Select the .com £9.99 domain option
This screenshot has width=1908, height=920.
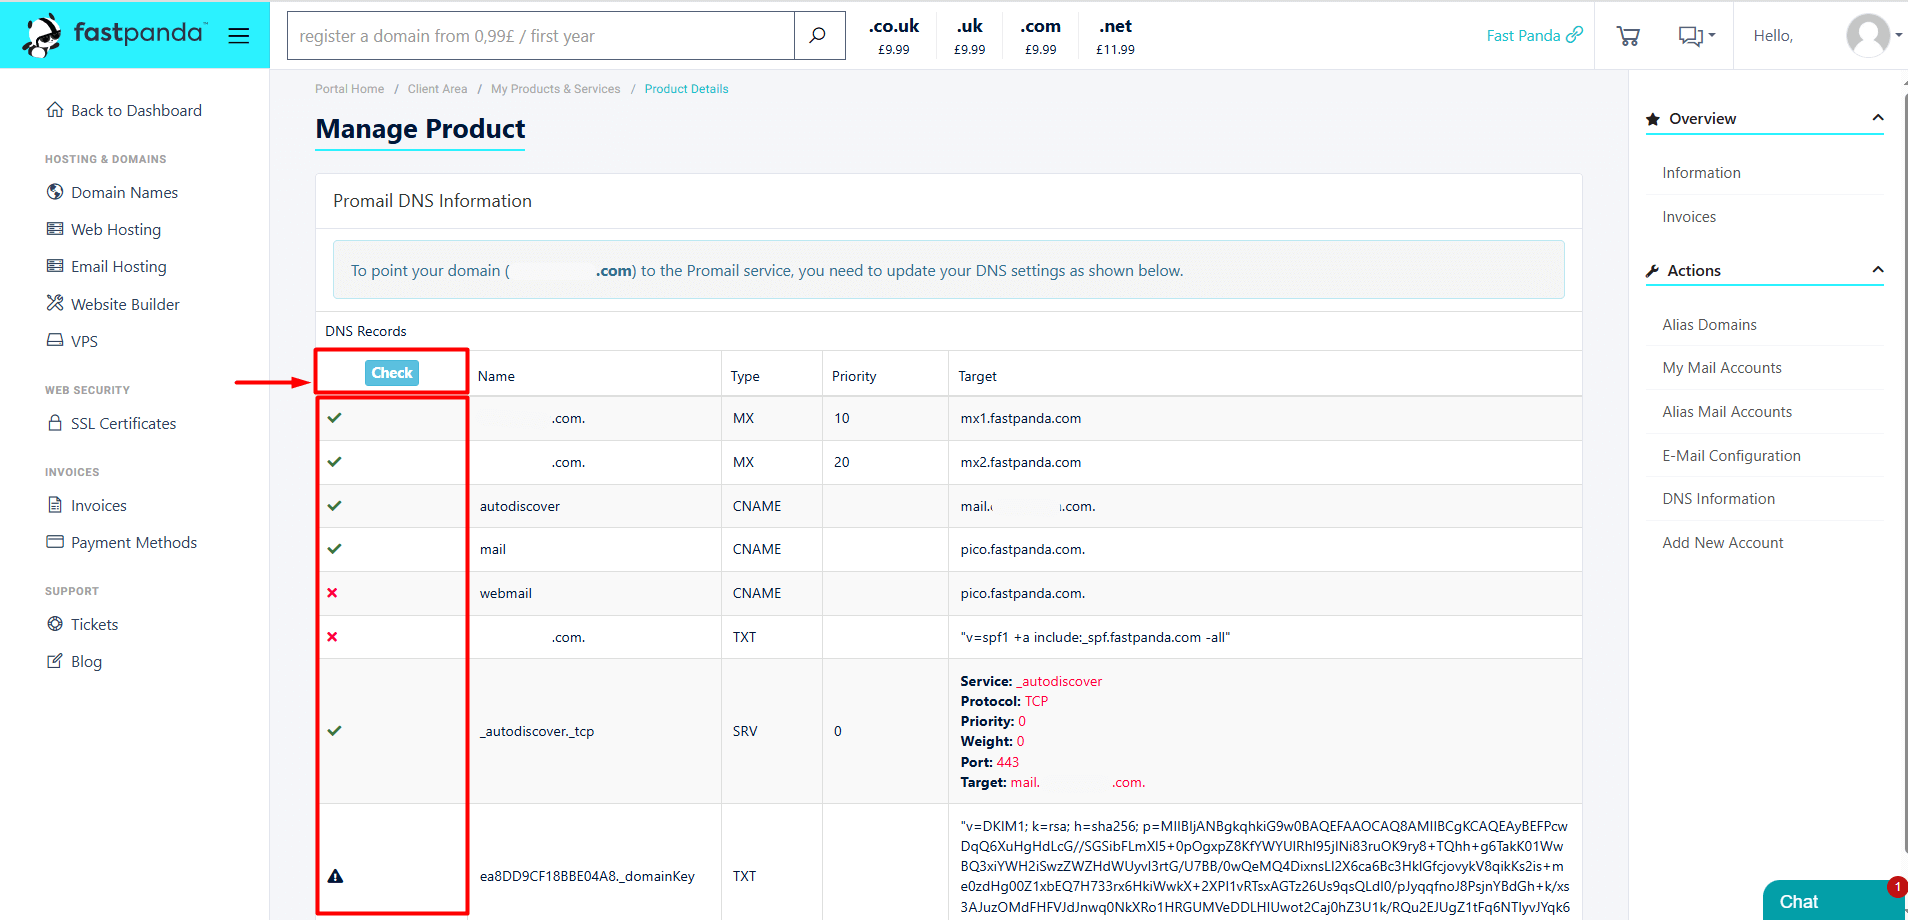[x=1041, y=36]
